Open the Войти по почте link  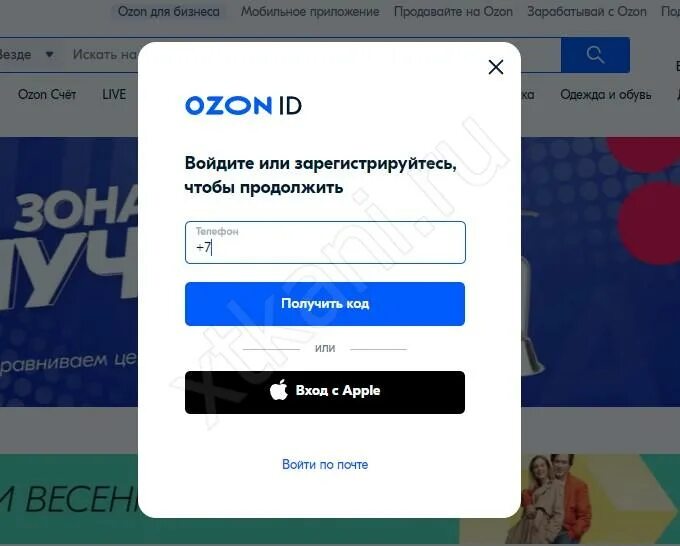tap(325, 464)
